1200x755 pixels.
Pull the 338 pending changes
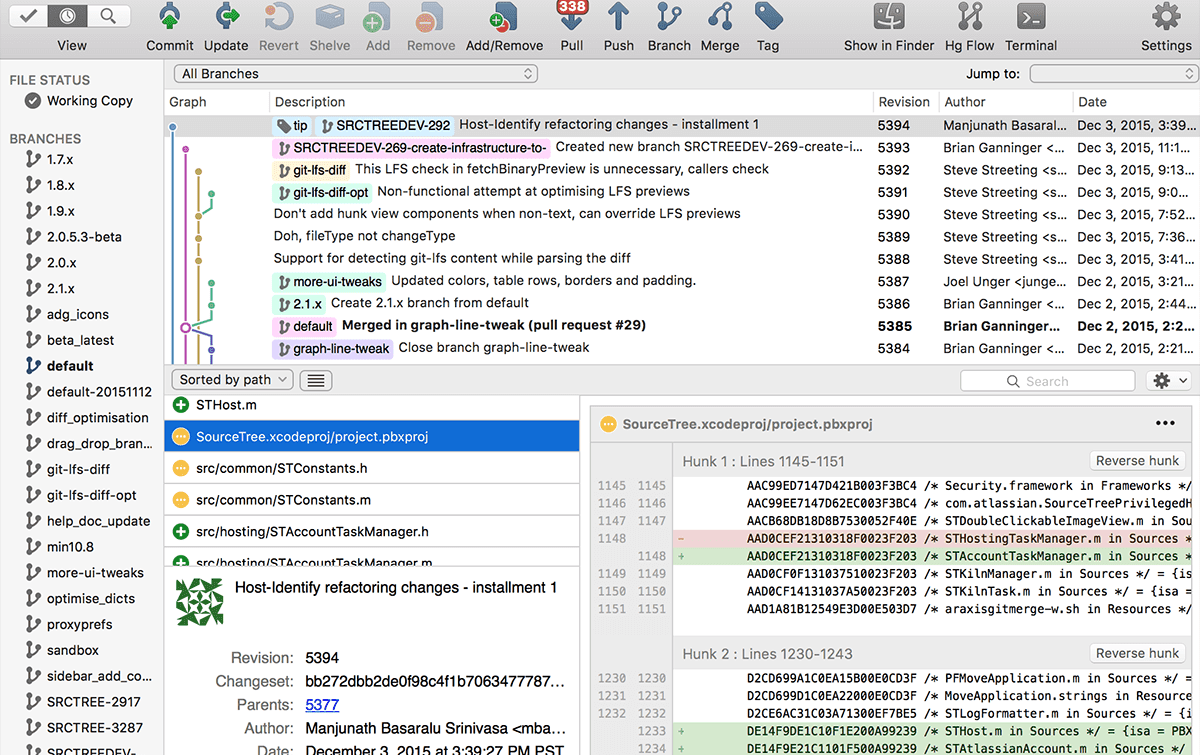point(572,17)
